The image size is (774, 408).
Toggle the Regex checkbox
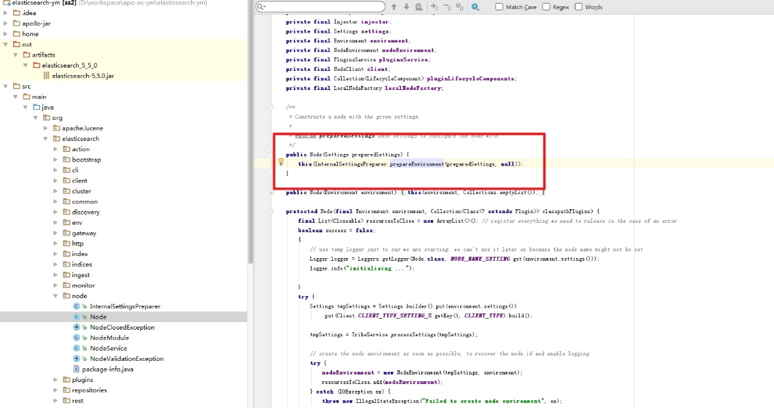click(x=546, y=7)
